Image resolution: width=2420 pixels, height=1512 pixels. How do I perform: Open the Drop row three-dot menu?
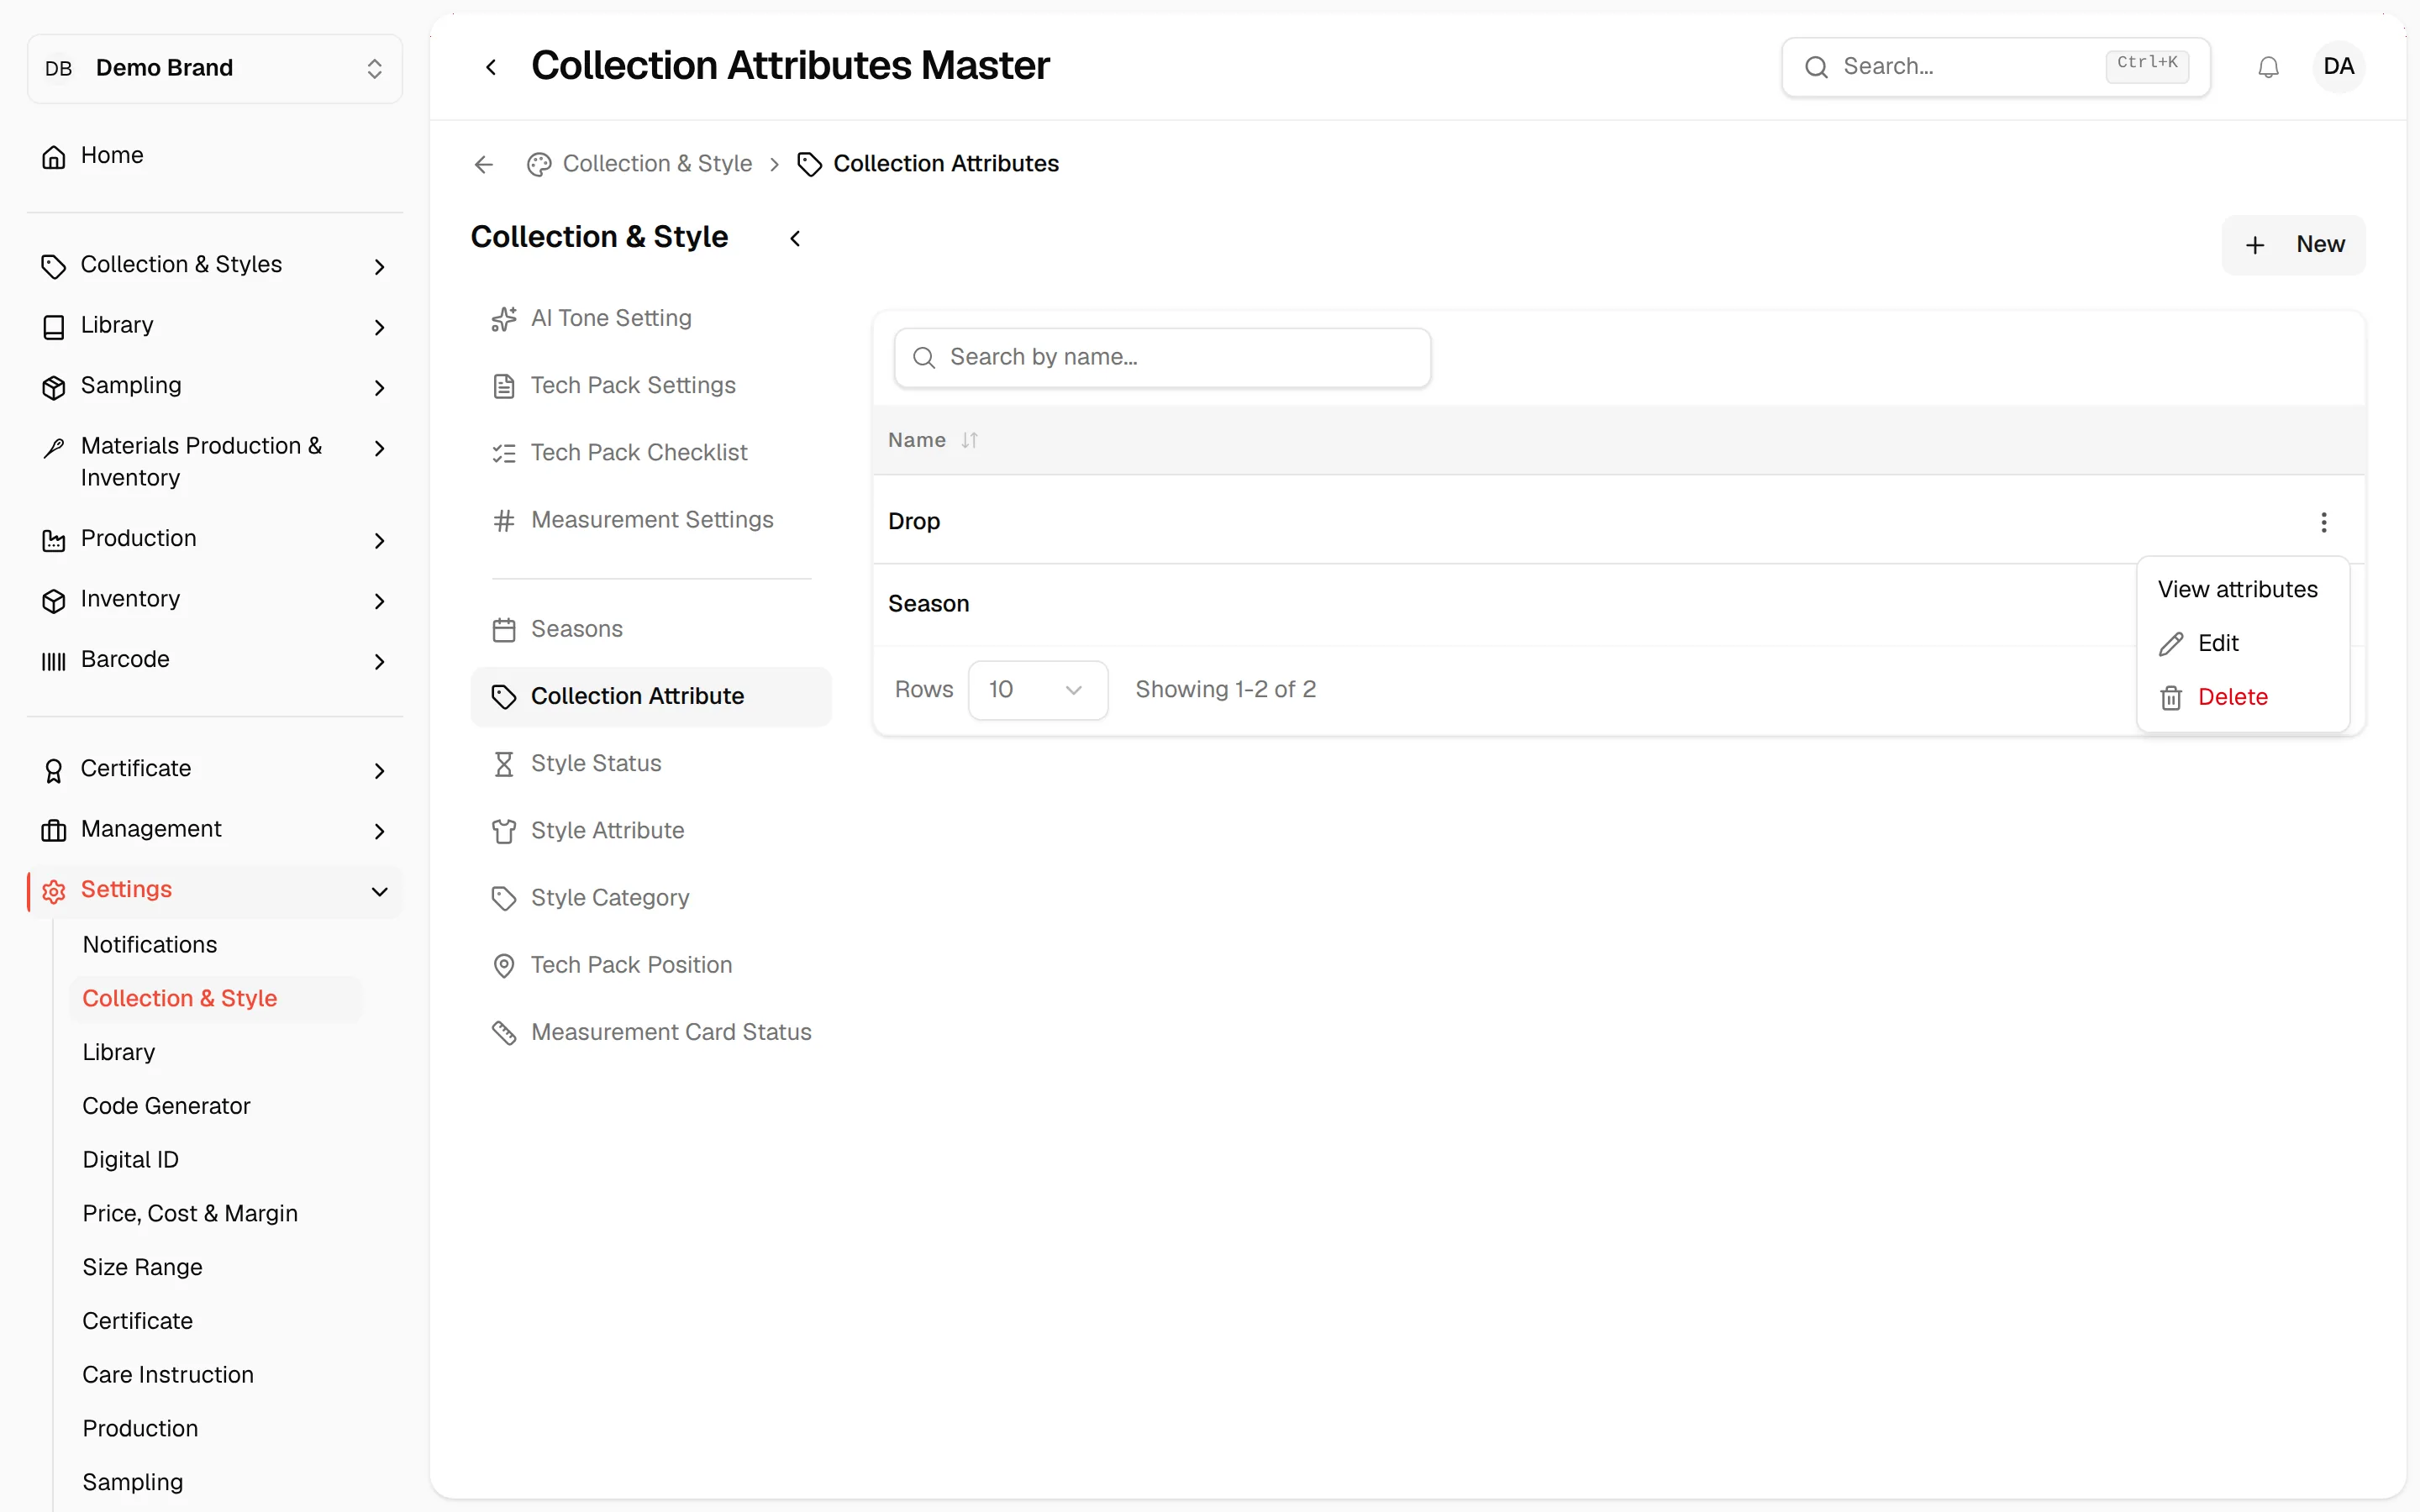coord(2323,522)
